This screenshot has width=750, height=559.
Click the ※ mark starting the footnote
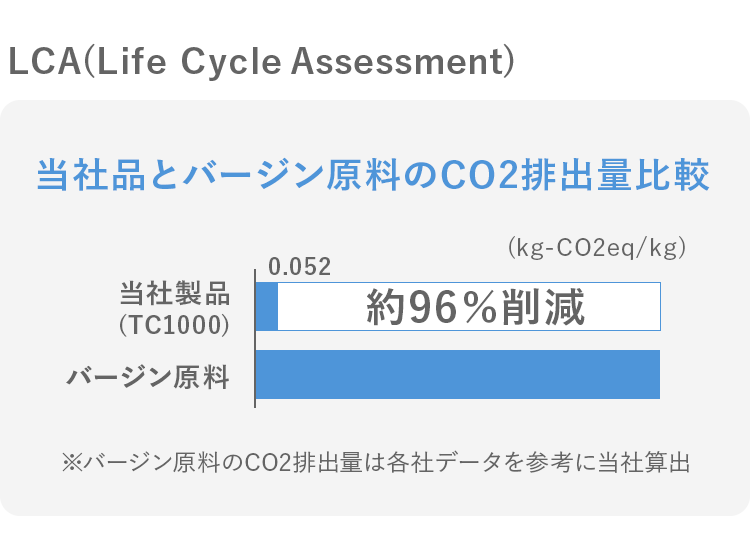coord(71,463)
